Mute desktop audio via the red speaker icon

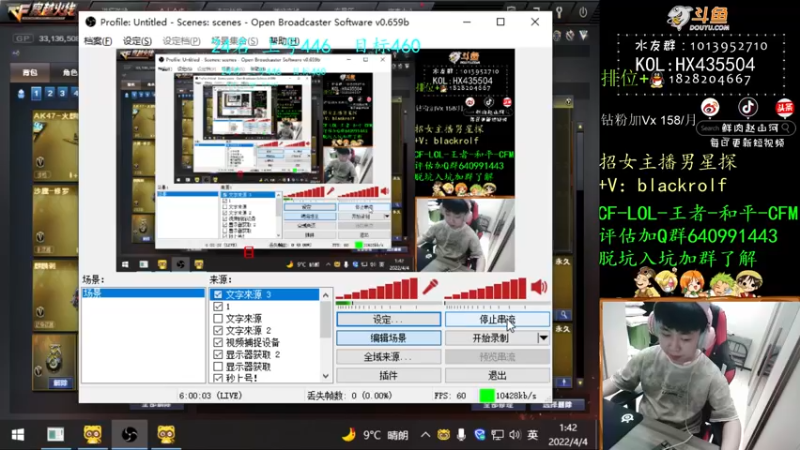(538, 287)
